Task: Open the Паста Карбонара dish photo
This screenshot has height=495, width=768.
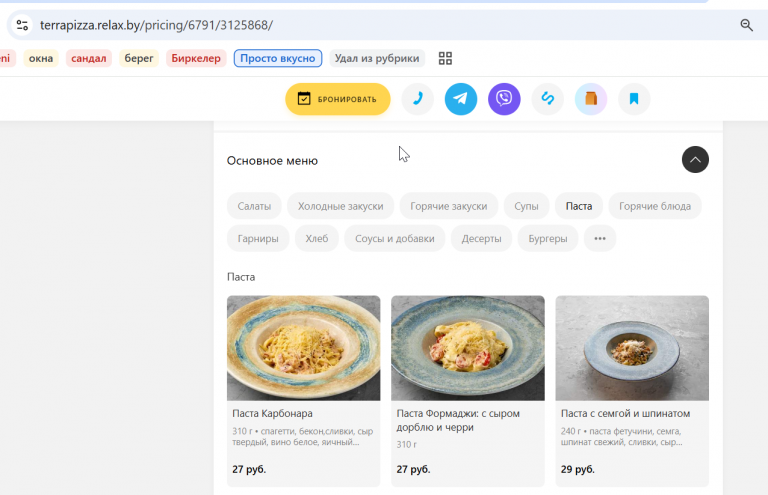Action: (303, 348)
